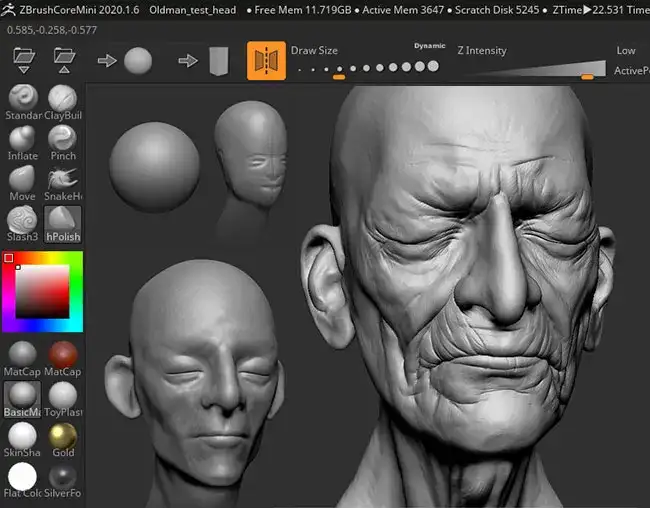Select the Move brush

[22, 183]
